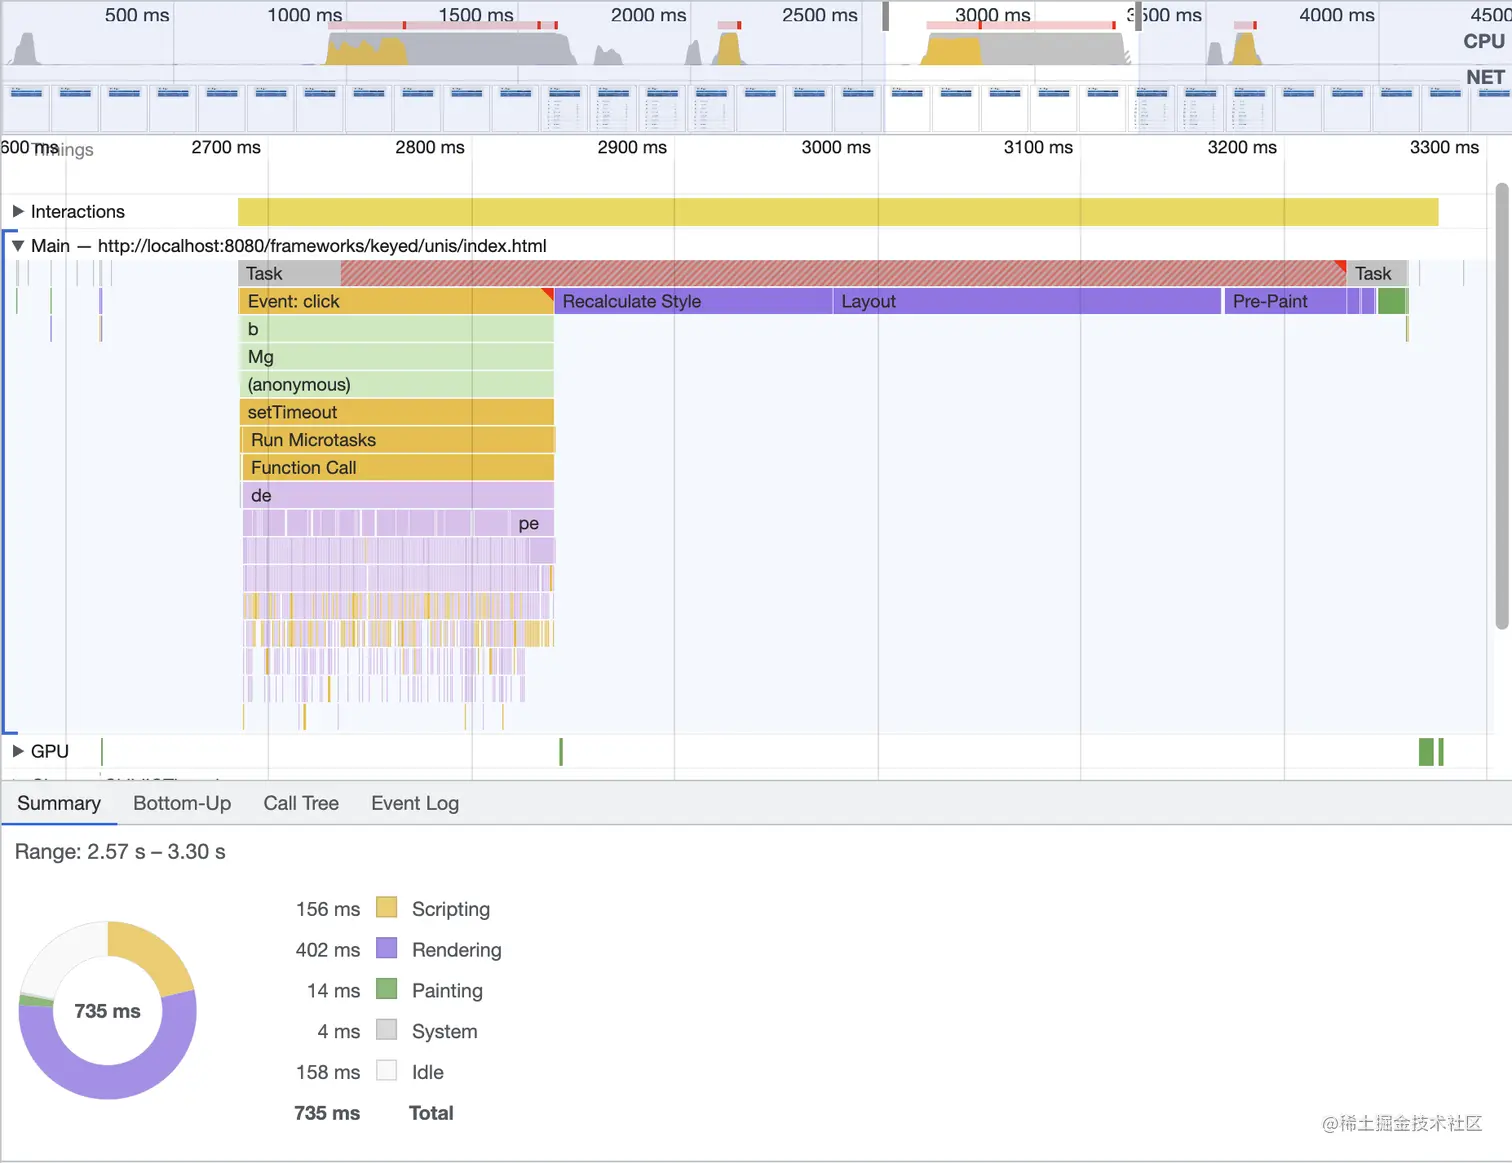Select the Pre-Paint block

click(x=1285, y=301)
